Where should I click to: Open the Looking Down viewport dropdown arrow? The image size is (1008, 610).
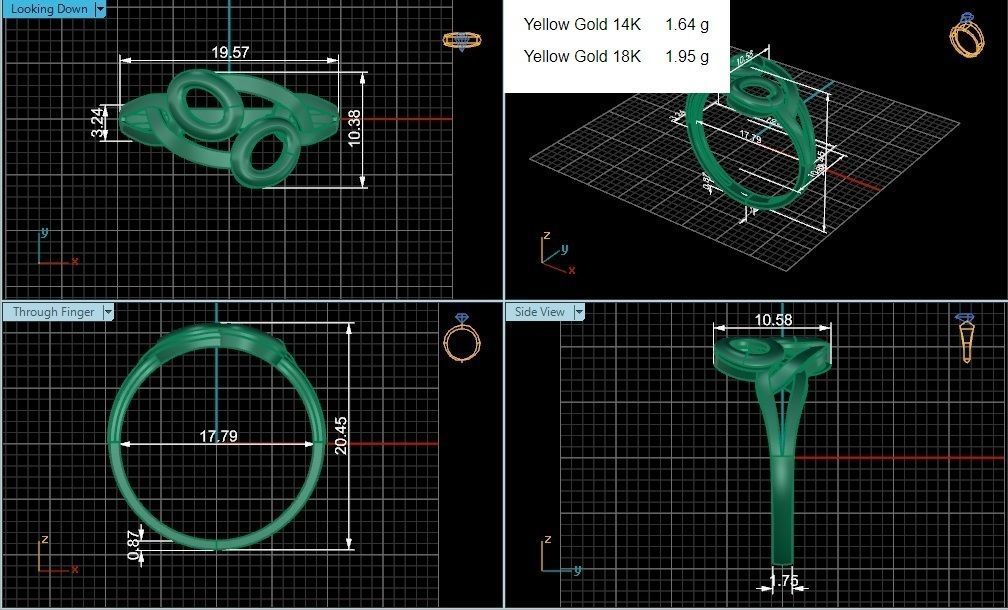point(100,9)
